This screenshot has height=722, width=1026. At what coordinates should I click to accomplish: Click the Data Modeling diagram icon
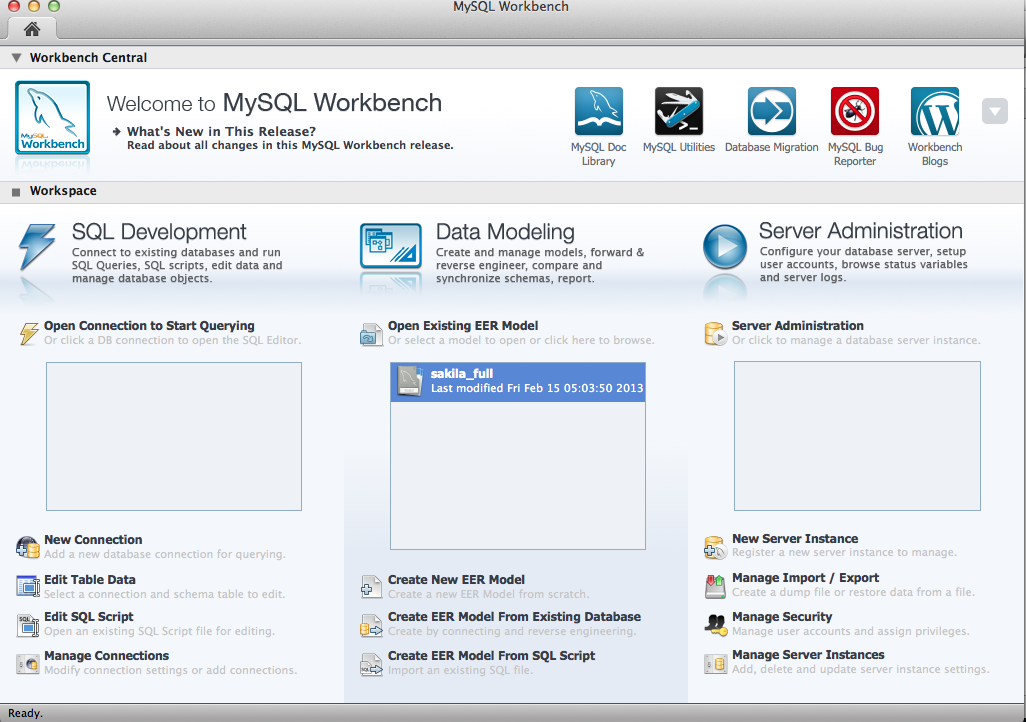391,245
